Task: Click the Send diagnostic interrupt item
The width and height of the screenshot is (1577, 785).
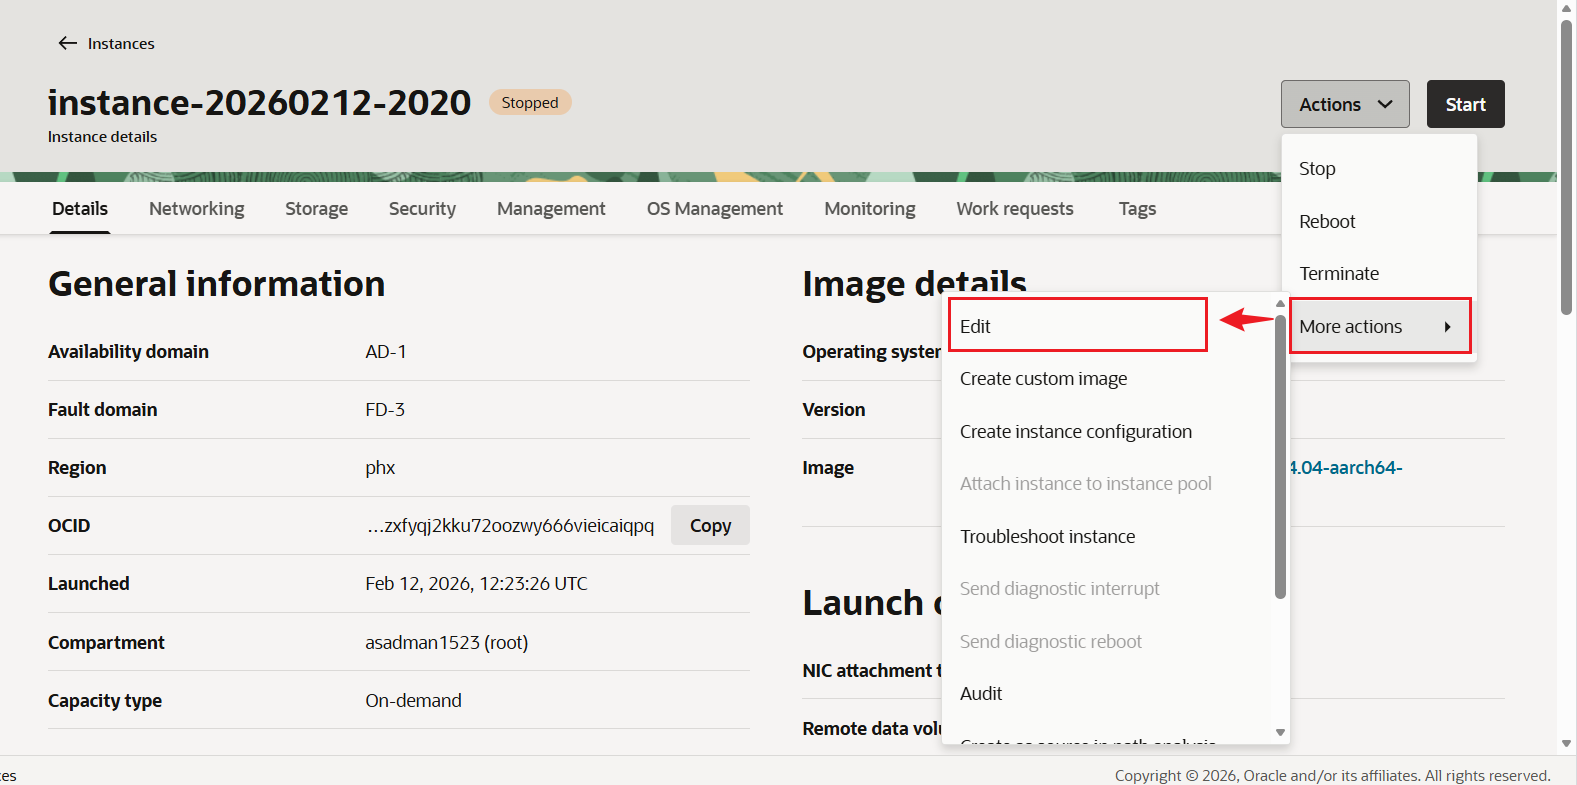Action: [x=1108, y=589]
